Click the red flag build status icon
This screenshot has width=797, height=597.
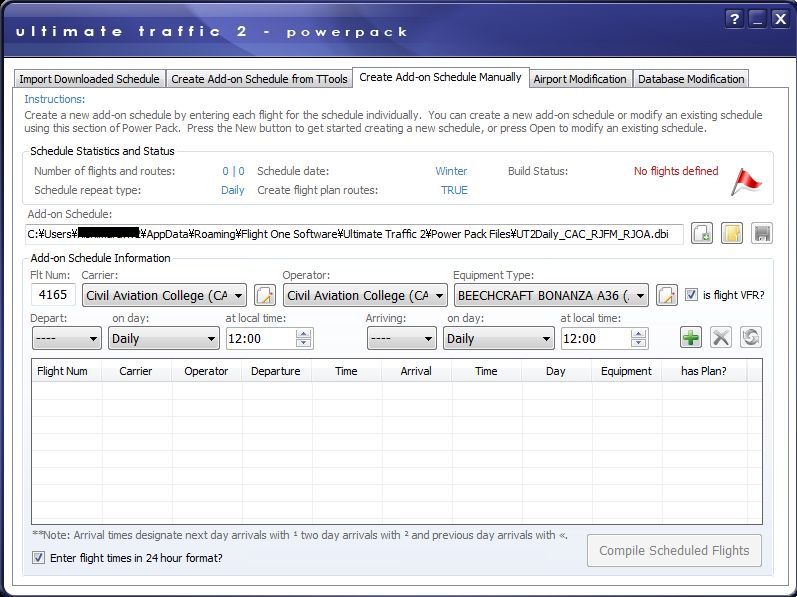tap(746, 181)
